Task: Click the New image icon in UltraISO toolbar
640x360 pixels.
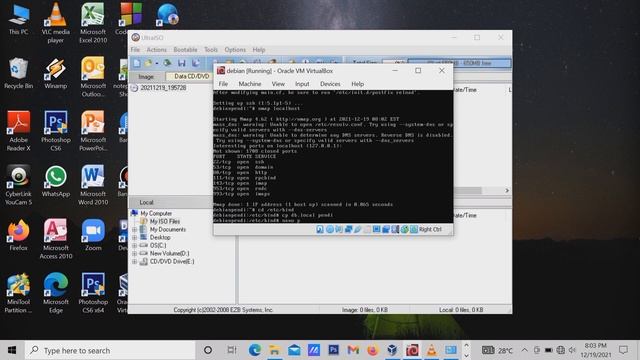Action: coord(137,63)
